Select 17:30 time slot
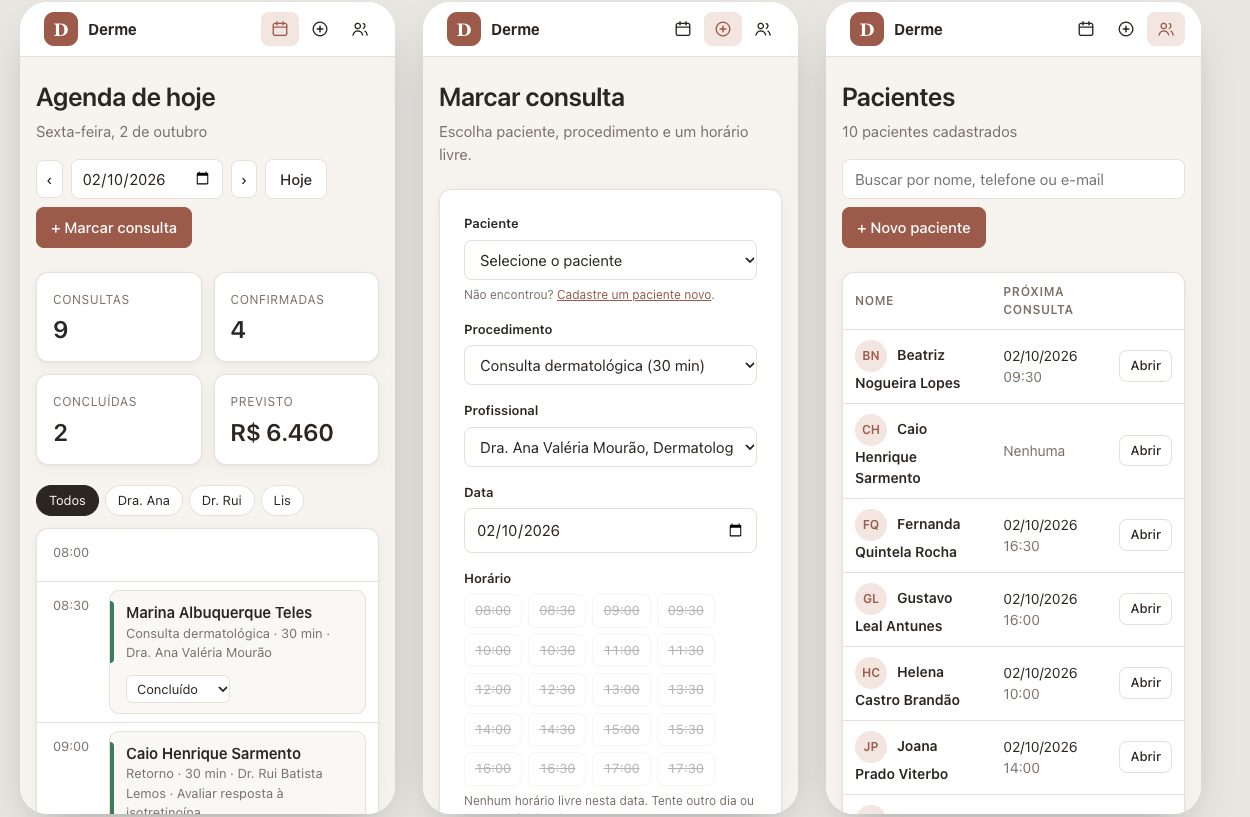Image resolution: width=1250 pixels, height=817 pixels. click(686, 768)
